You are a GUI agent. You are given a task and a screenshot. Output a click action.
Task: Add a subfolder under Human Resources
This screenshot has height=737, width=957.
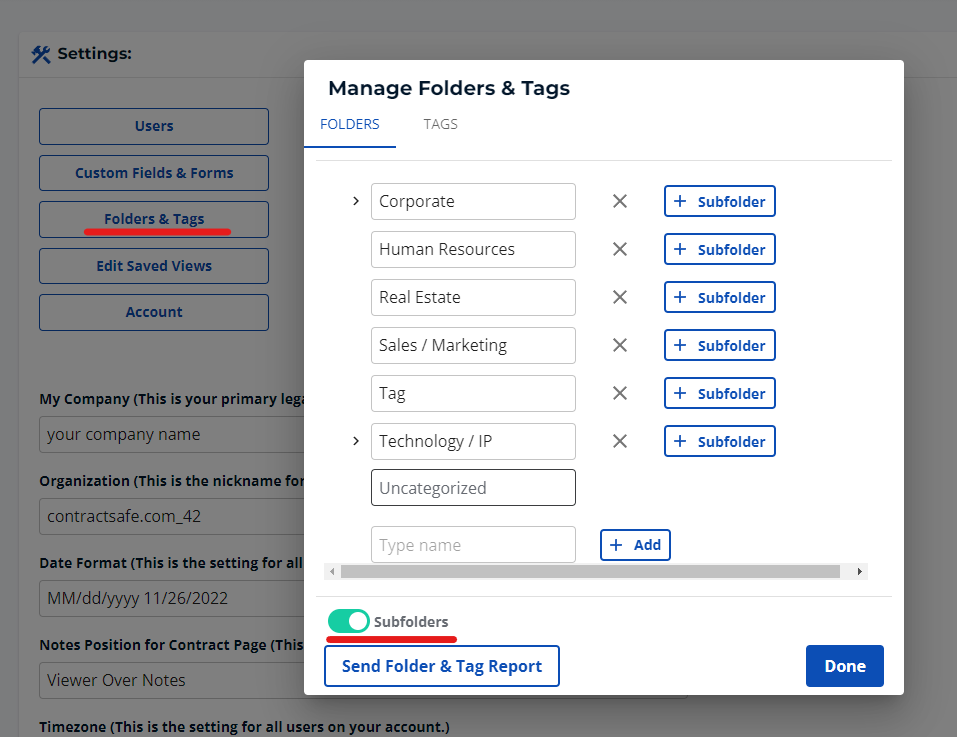719,249
